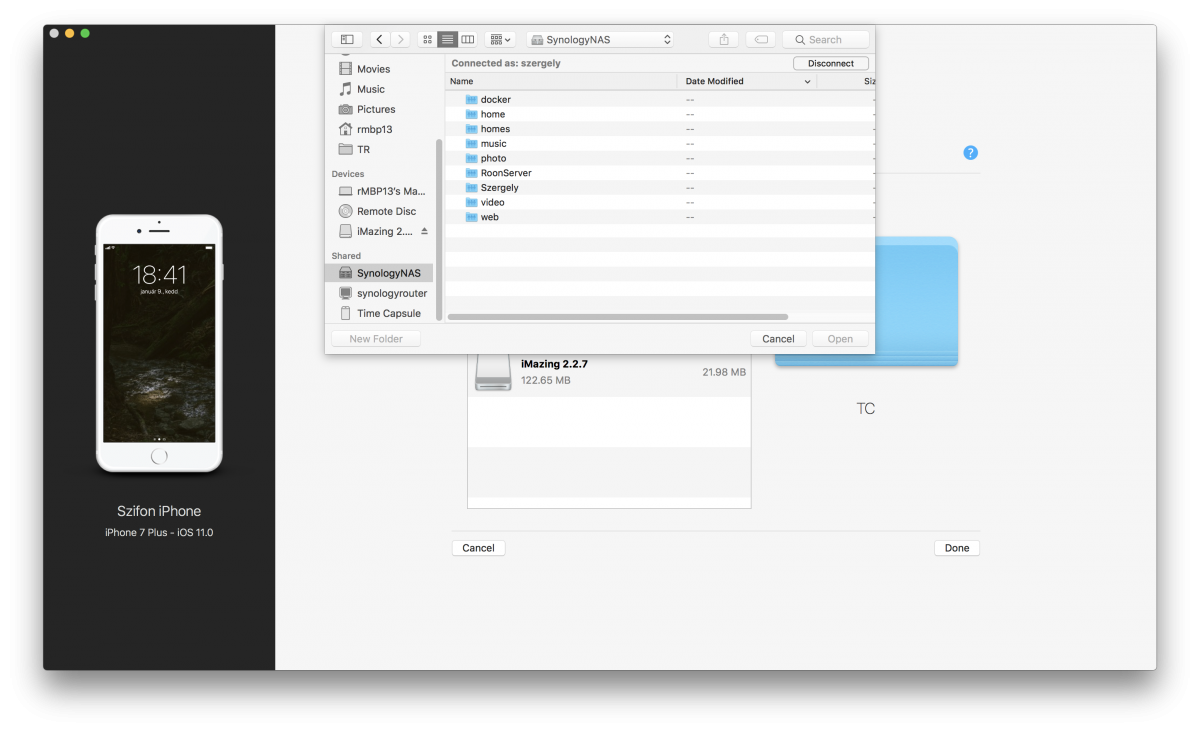Screen dimensions: 1200x732
Task: Click the New Folder button
Action: tap(376, 339)
